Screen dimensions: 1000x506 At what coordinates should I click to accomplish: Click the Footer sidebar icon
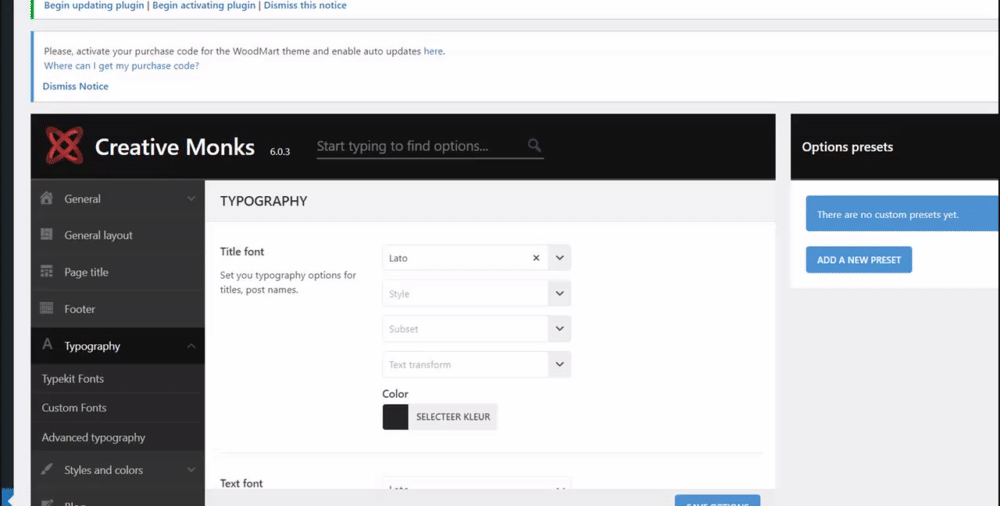(47, 309)
